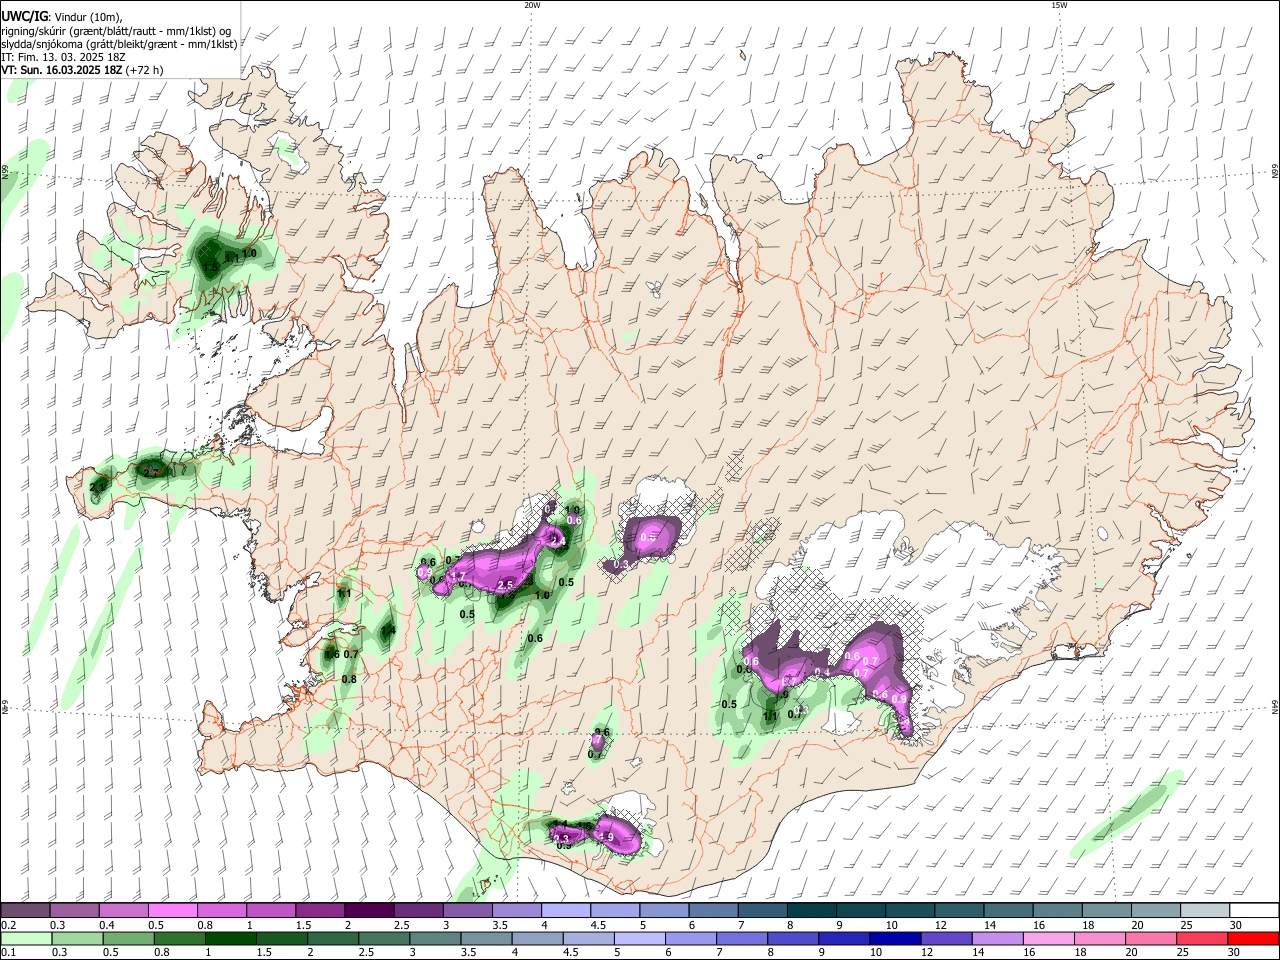1280x960 pixels.
Task: Click the bright pink upper-scale swatch between 0.5 and 0.8
Action: click(x=172, y=910)
